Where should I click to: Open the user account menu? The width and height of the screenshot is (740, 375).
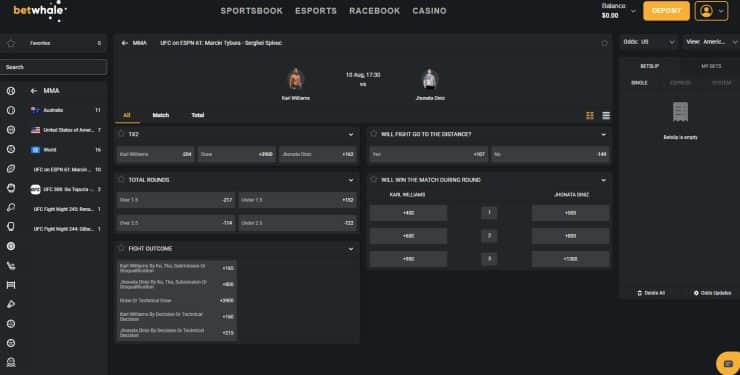(x=711, y=11)
